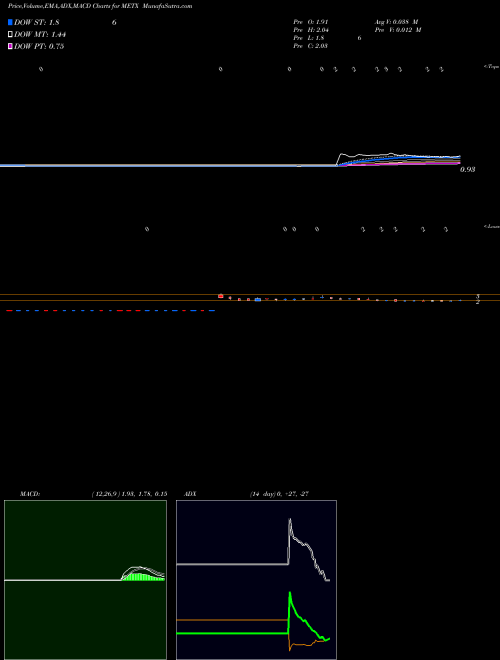
Task: Click the 'Avg V: 0.038 M' value
Action: (396, 21)
